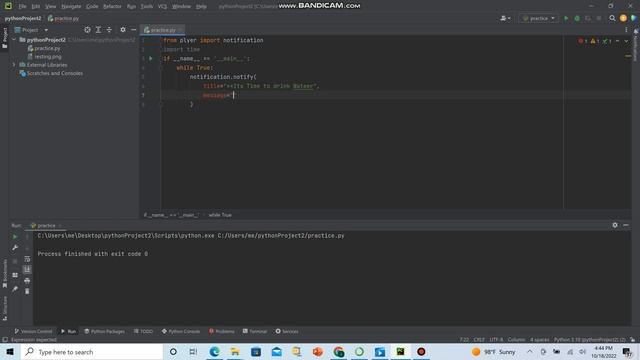Viewport: 640px width, 360px height.
Task: Open Terminal tool window
Action: (255, 331)
